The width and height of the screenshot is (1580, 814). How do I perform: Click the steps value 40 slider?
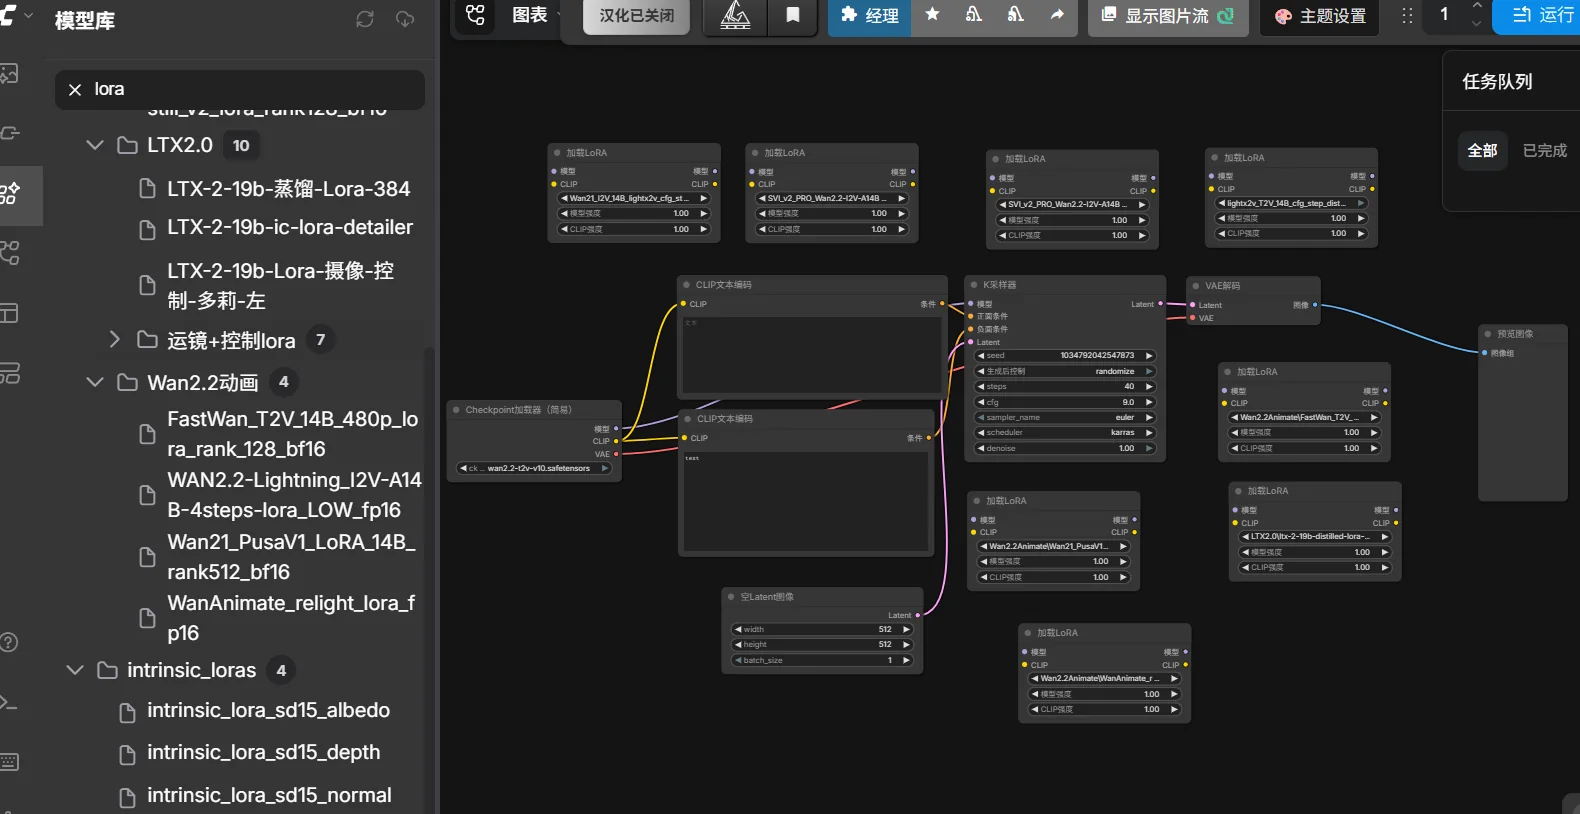coord(1065,387)
